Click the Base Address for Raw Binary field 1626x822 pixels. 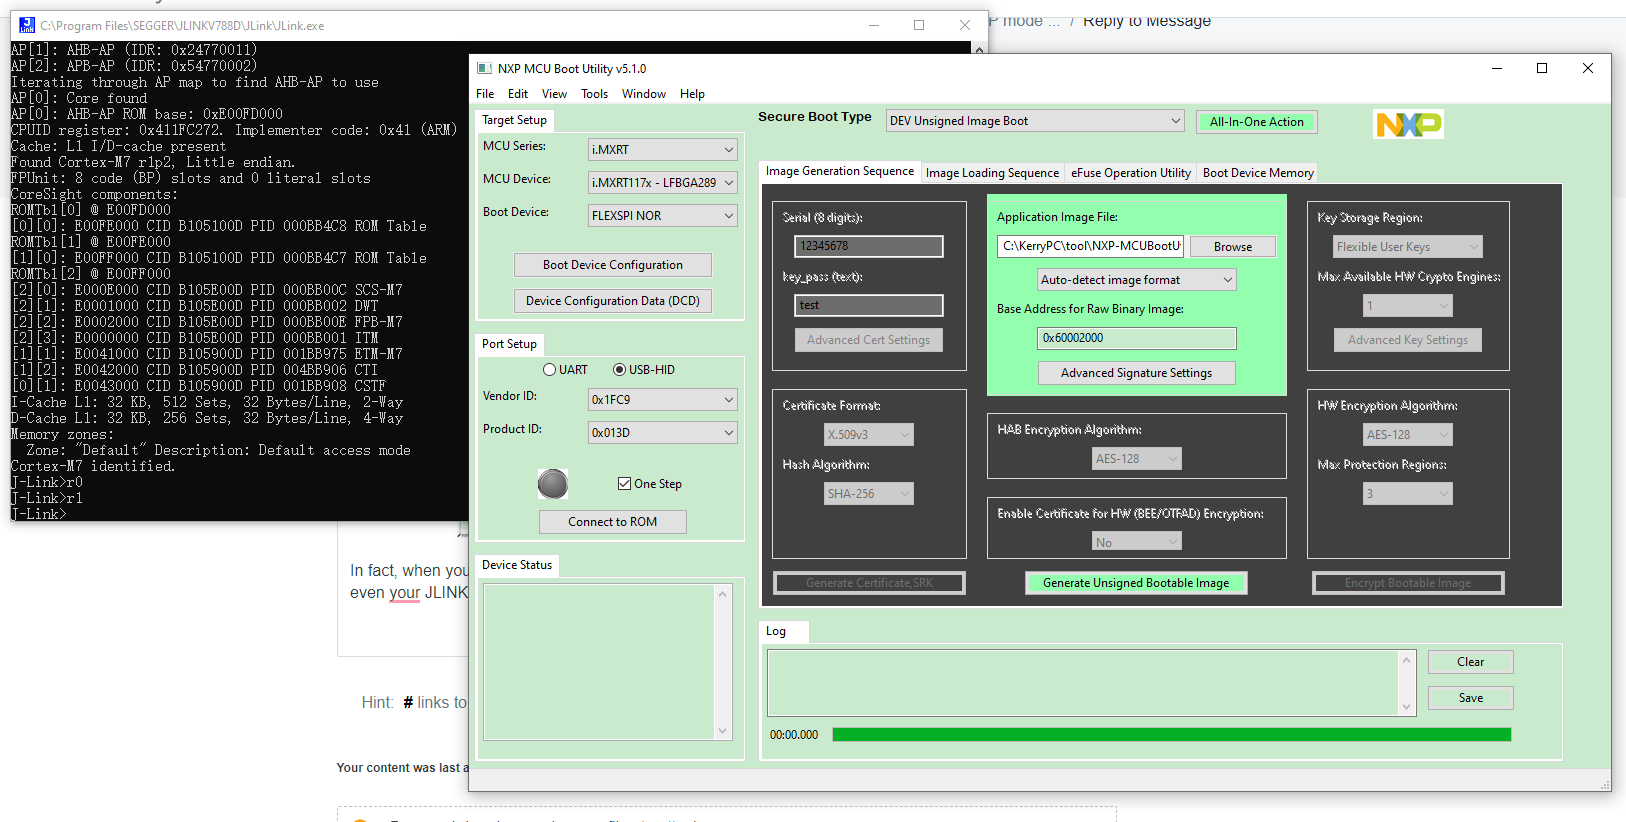[x=1137, y=338]
